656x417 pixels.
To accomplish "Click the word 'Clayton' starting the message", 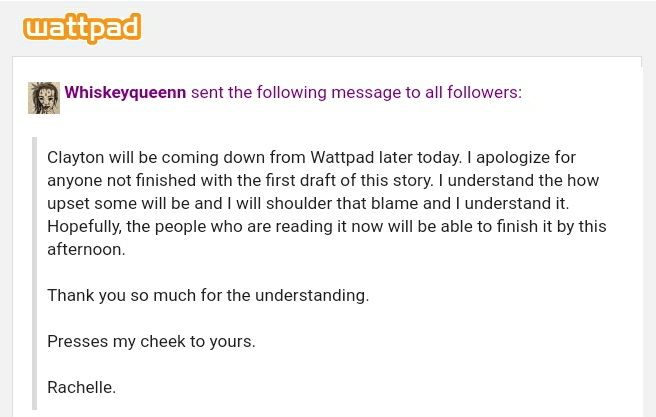I will (76, 158).
